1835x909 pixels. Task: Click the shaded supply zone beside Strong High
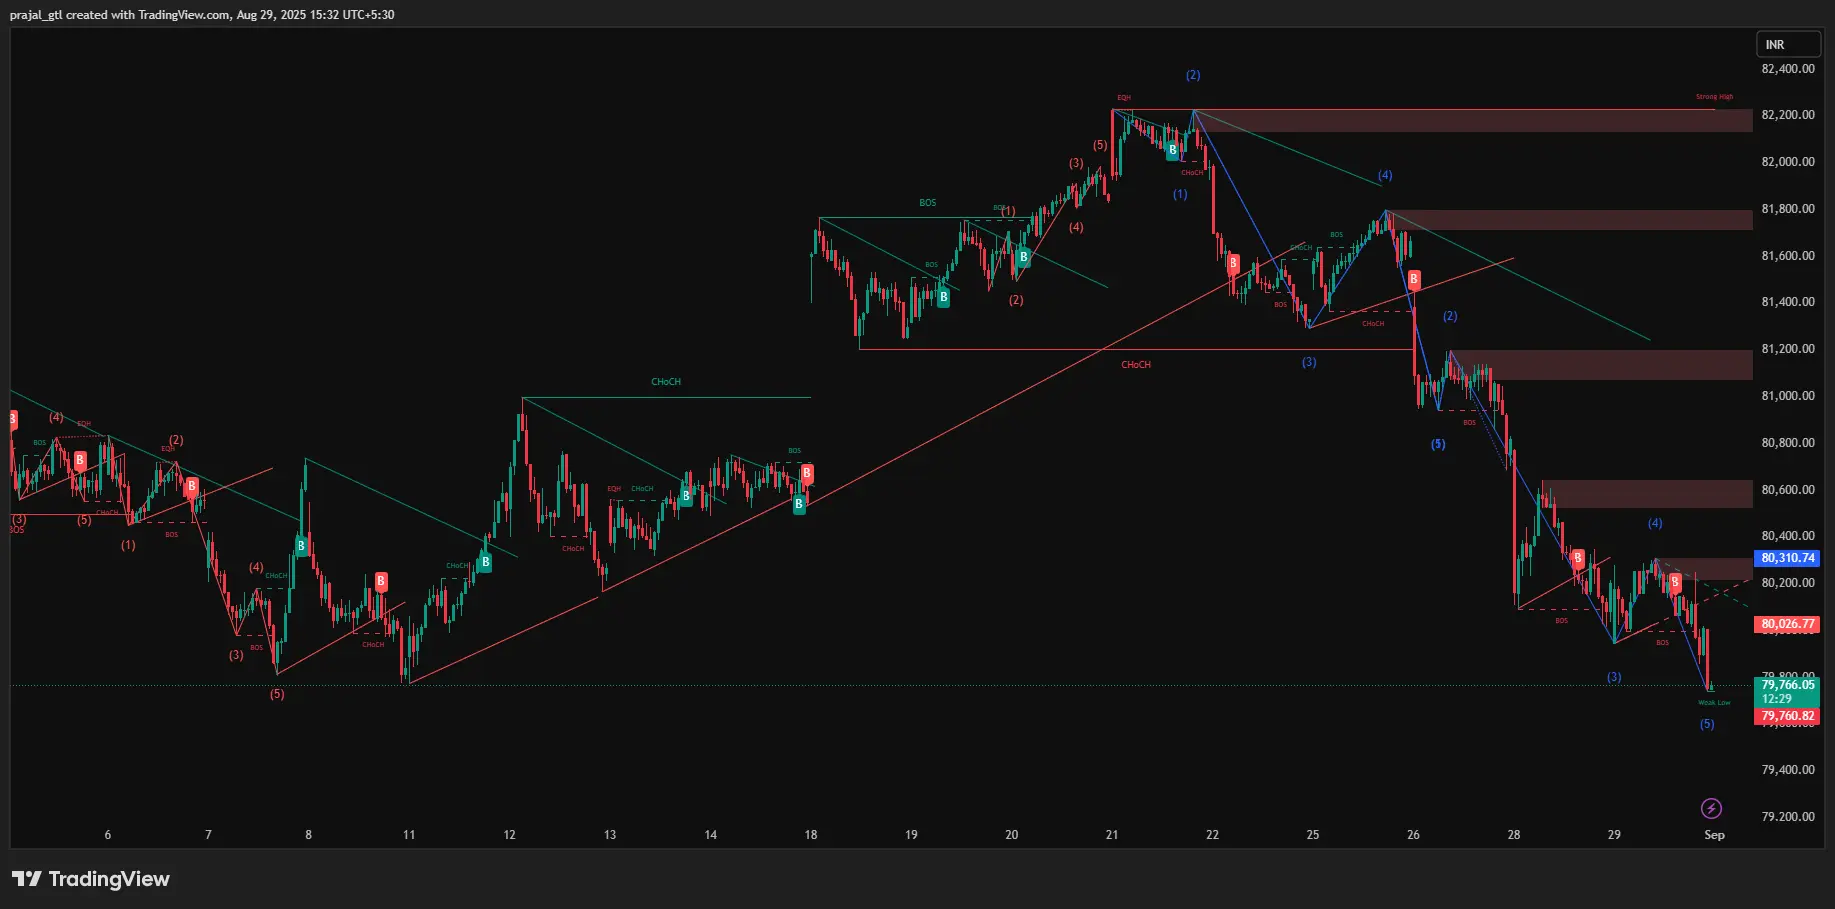[x=1473, y=121]
